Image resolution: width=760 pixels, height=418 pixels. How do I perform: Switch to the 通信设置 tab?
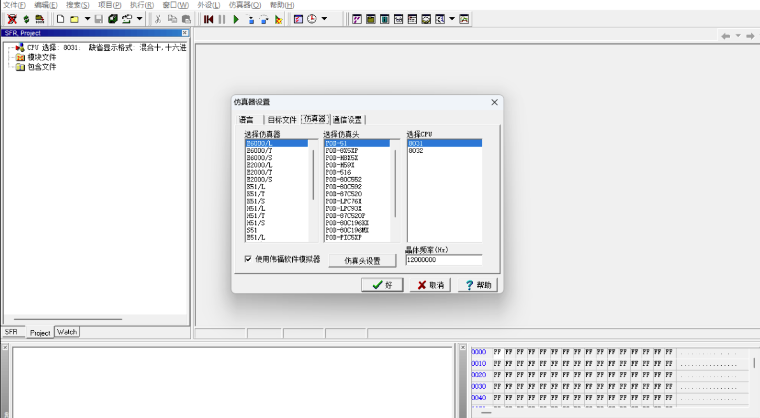point(348,119)
